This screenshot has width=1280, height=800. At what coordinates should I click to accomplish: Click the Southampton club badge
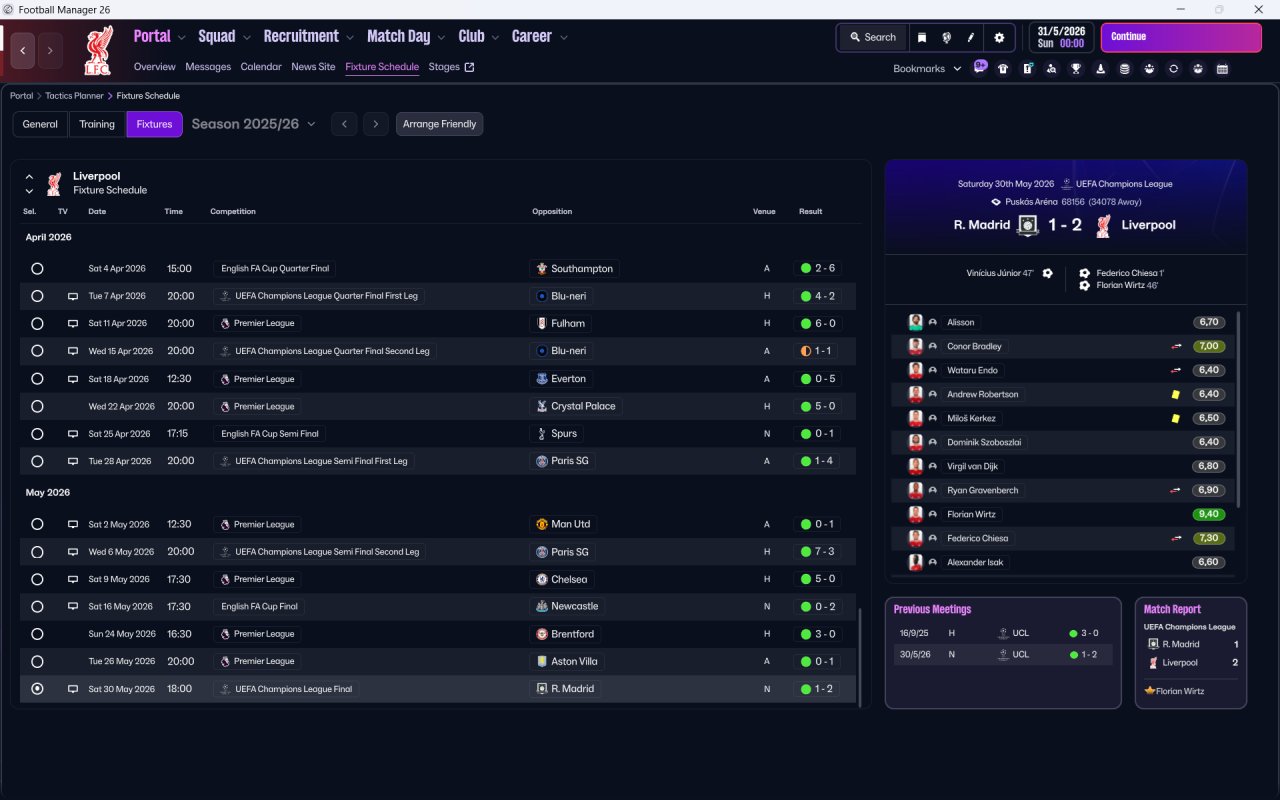pos(541,269)
